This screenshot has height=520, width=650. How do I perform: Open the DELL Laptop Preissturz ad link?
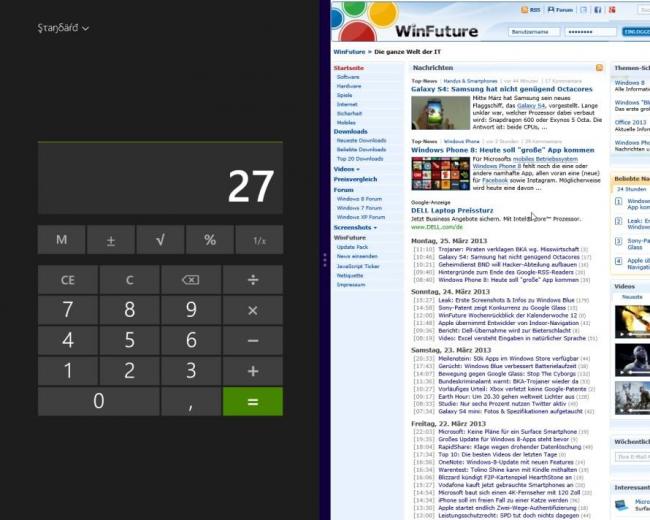(452, 211)
